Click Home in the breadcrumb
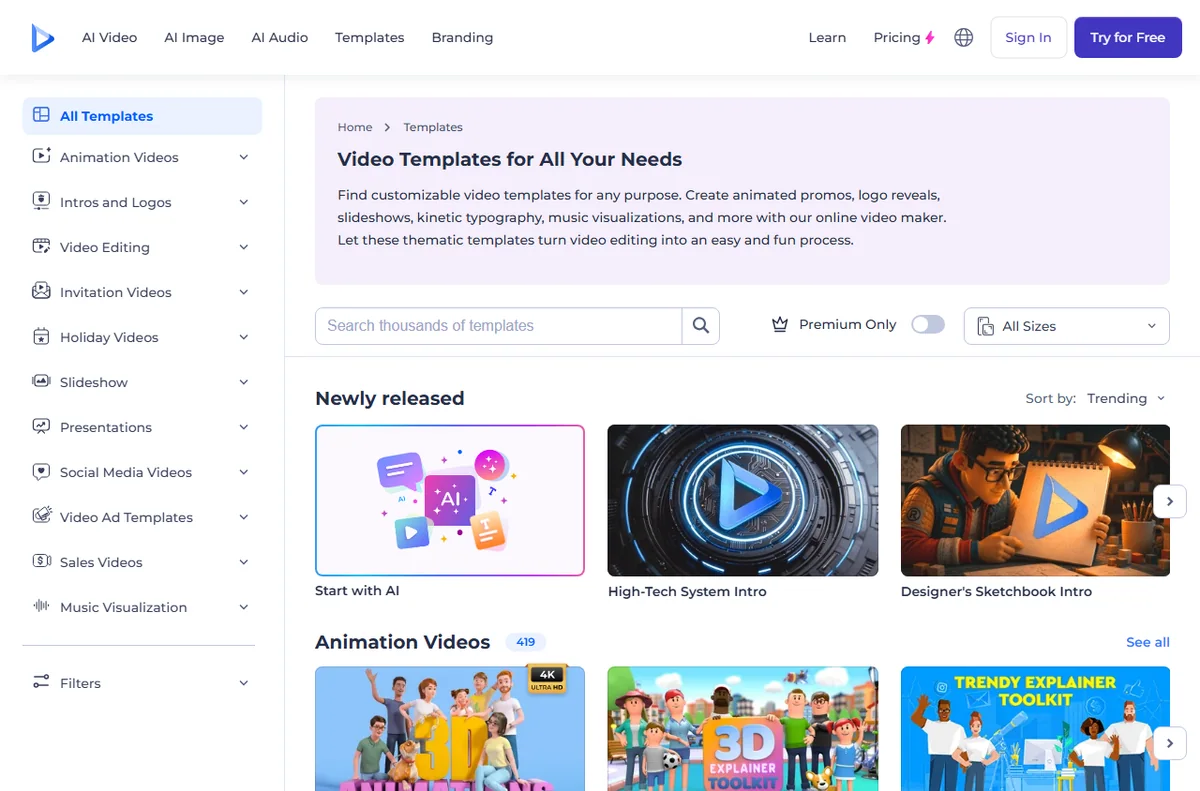This screenshot has width=1200, height=791. (355, 127)
